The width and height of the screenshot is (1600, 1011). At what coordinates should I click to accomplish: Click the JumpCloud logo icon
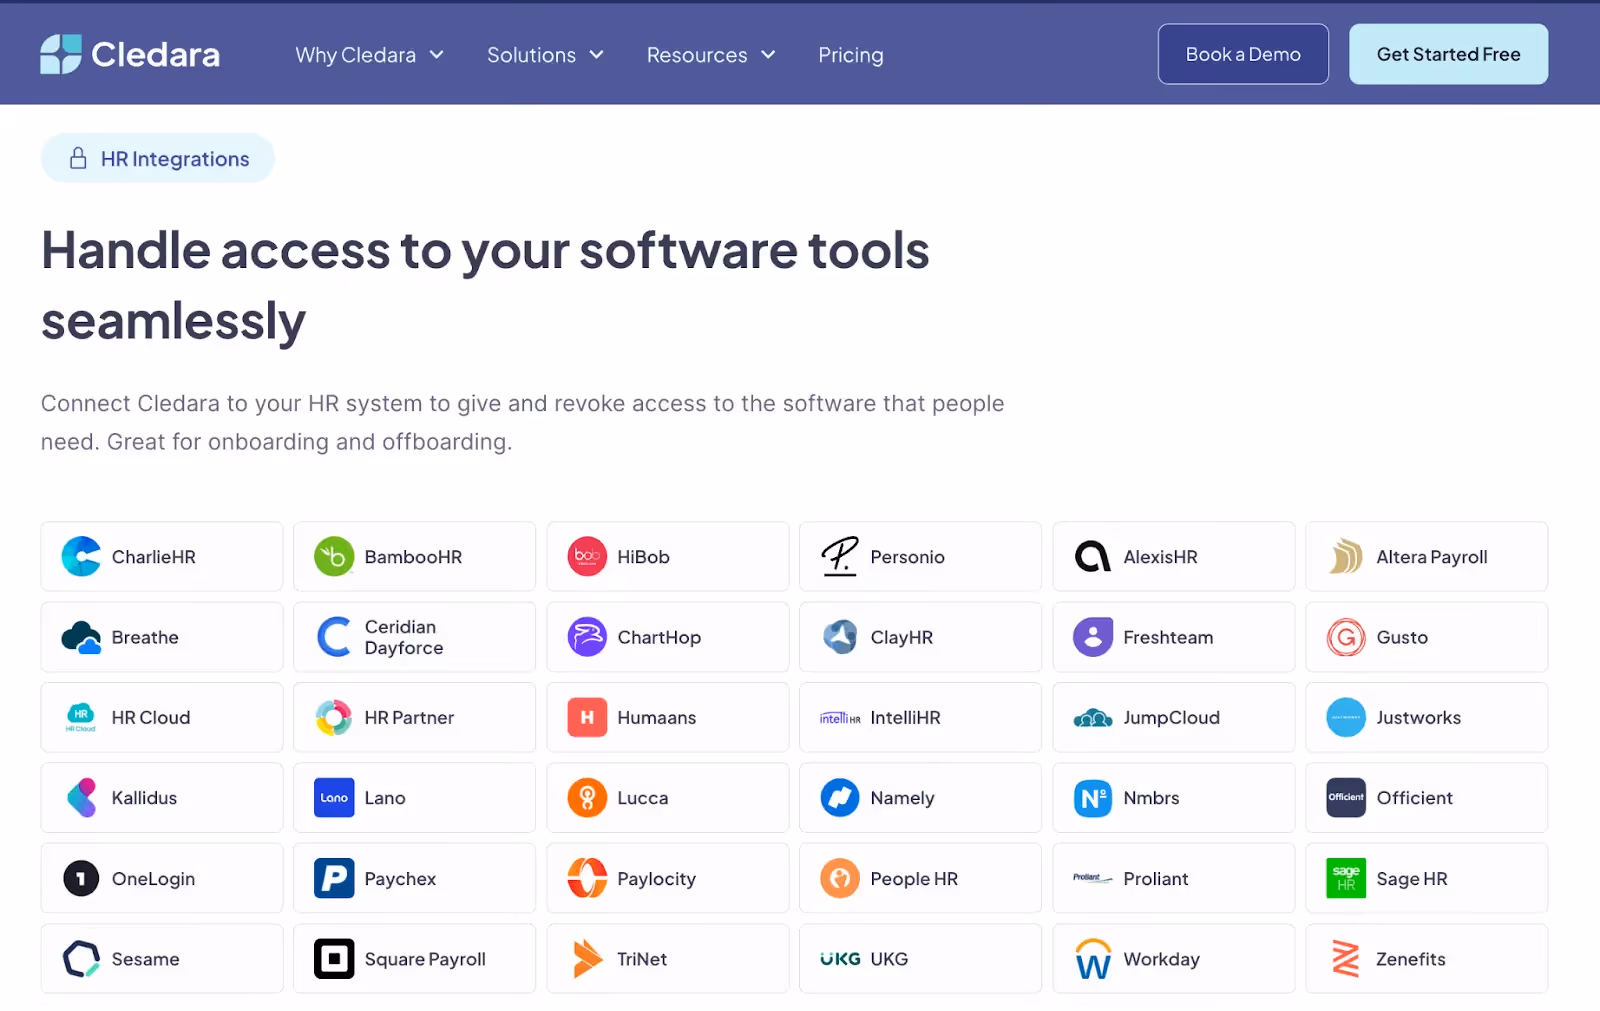(x=1093, y=718)
